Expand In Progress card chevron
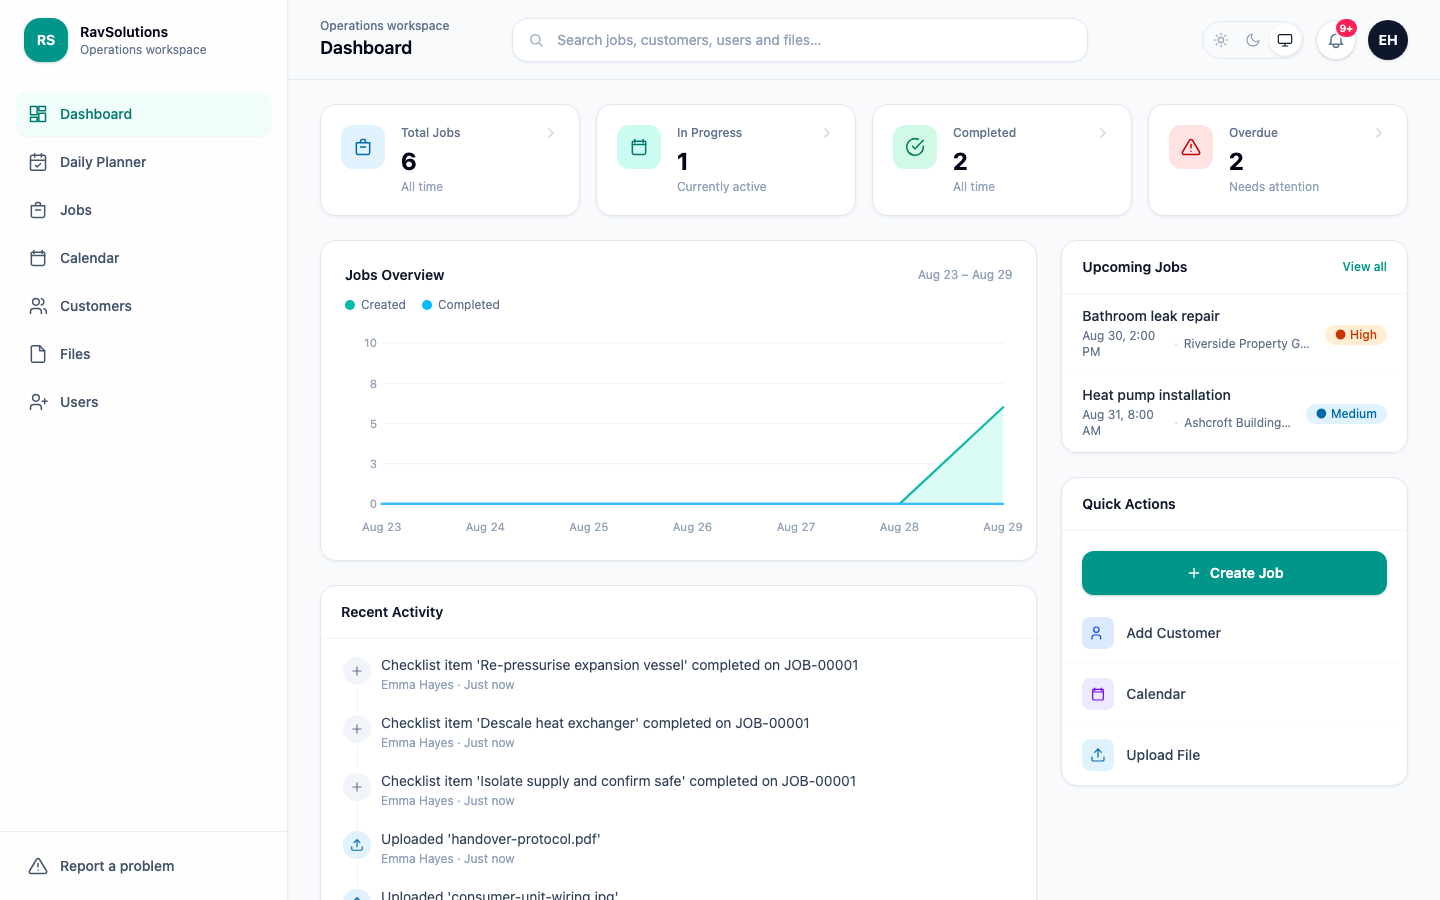This screenshot has height=900, width=1440. (x=827, y=133)
